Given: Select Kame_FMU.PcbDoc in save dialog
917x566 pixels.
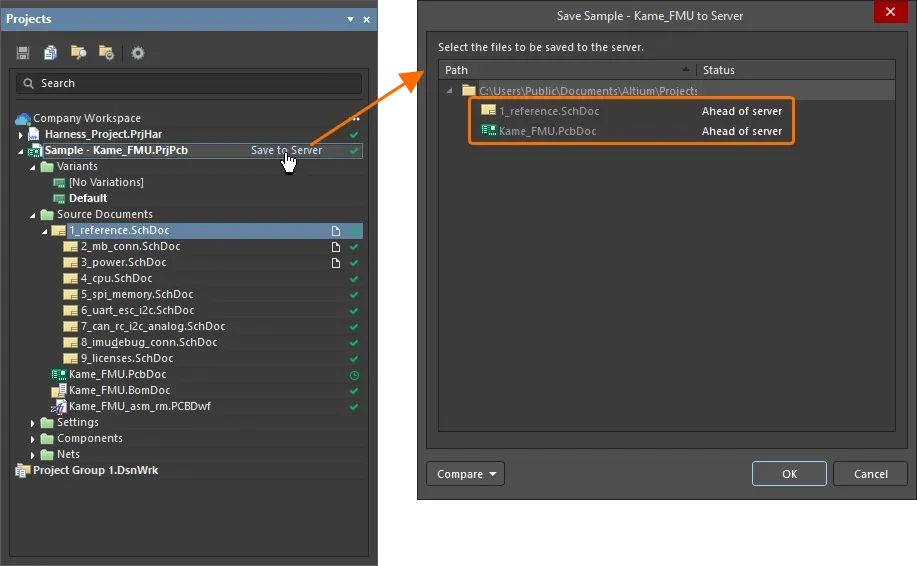Looking at the screenshot, I should tap(547, 132).
